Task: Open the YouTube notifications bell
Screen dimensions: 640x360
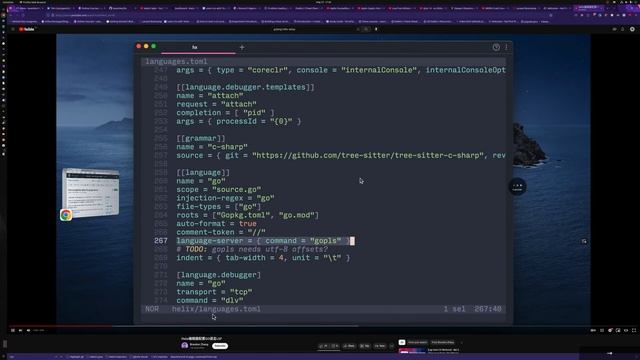Action: (622, 29)
